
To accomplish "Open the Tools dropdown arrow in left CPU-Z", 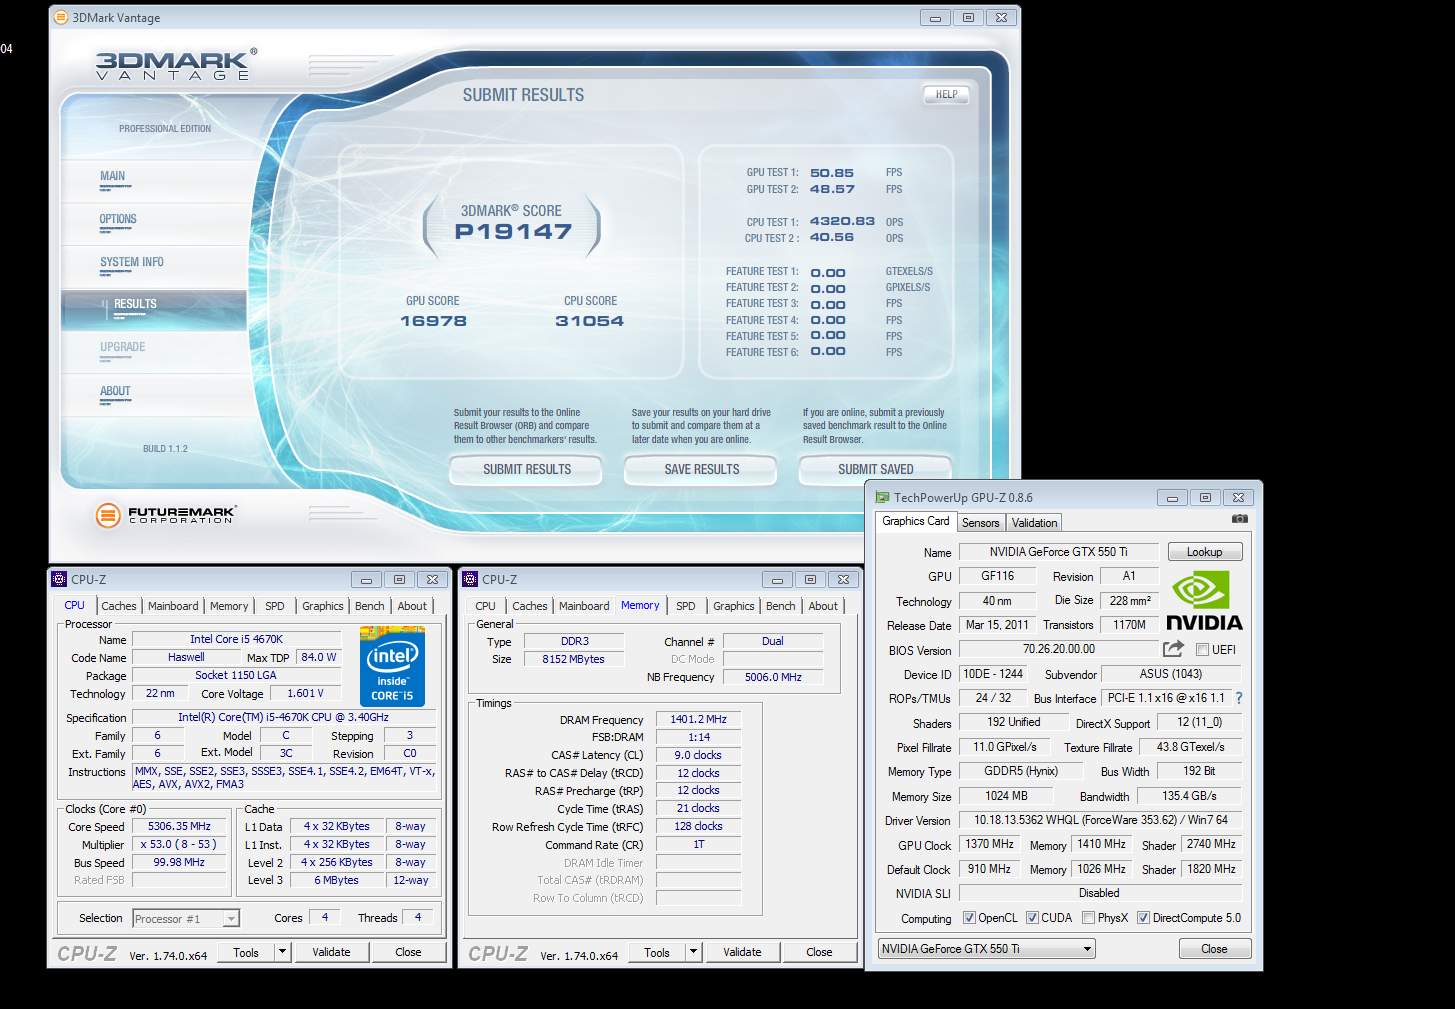I will point(282,952).
